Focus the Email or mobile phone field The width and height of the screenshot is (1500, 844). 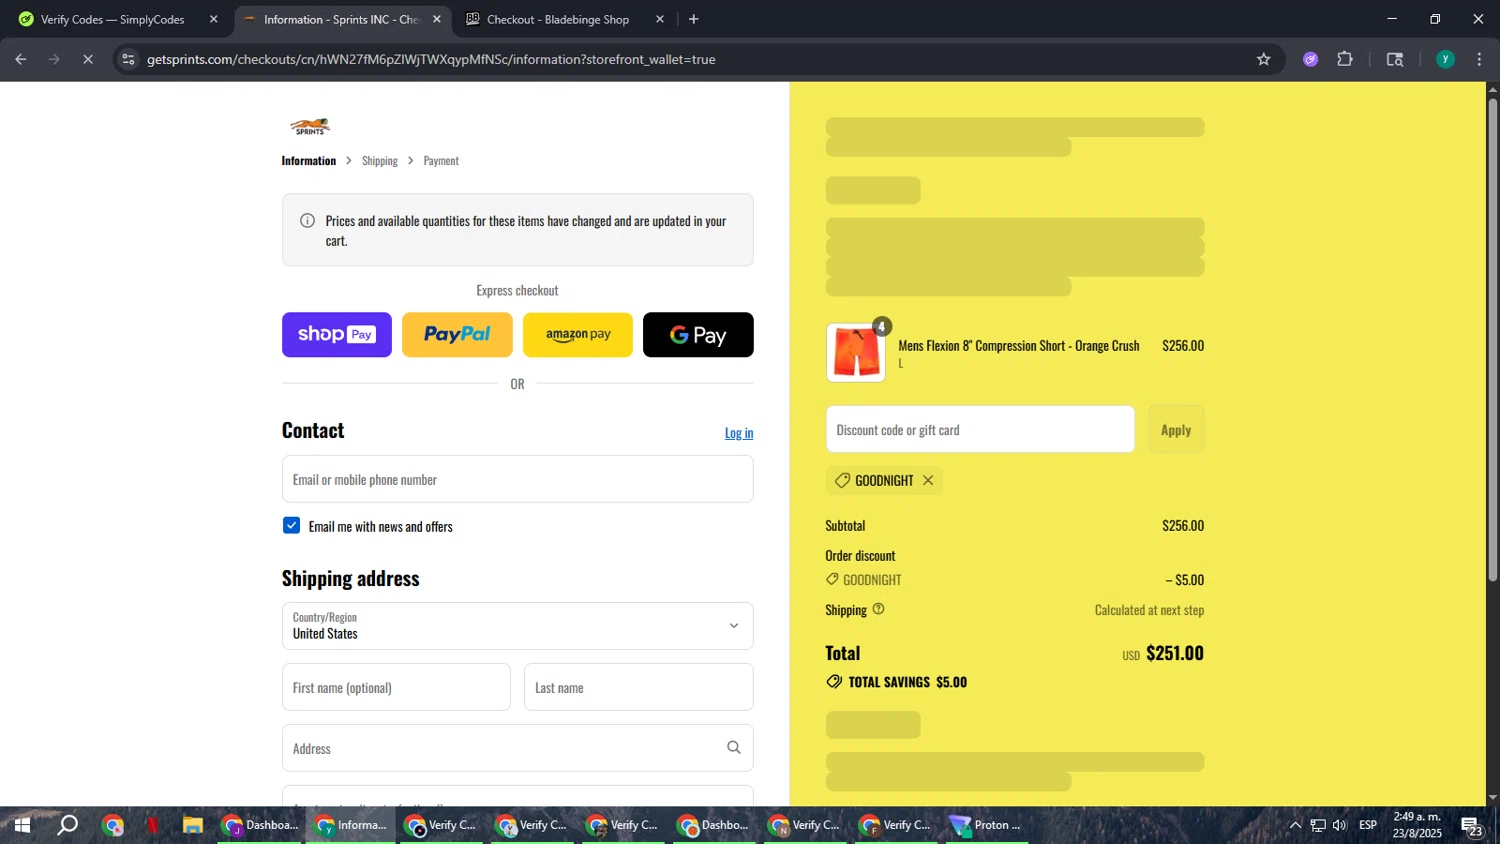[517, 480]
